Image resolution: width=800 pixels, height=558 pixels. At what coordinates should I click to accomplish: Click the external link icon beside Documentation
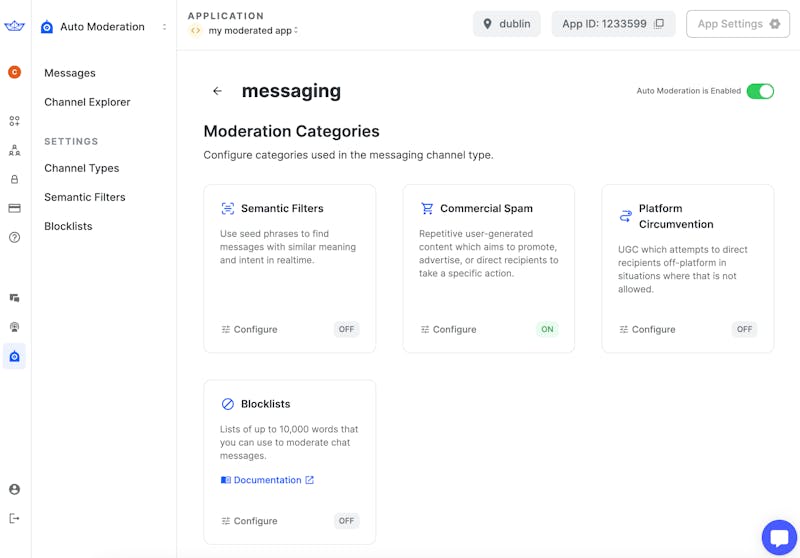point(309,480)
